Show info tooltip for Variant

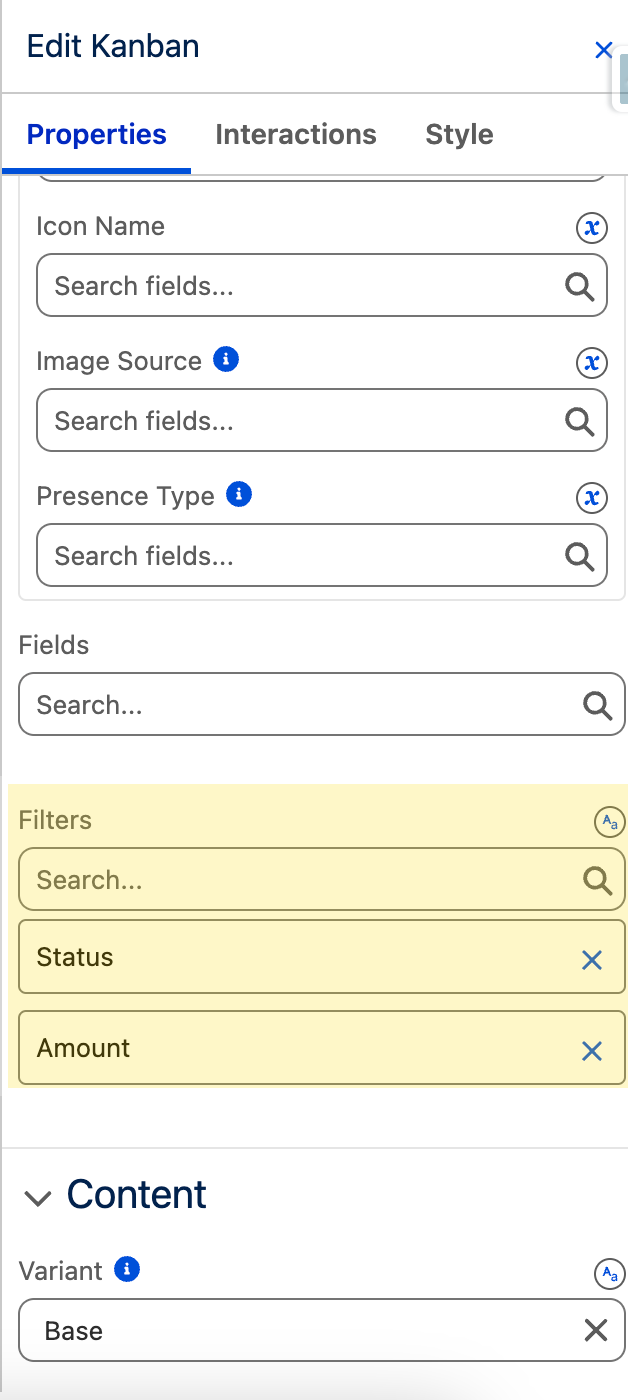(x=127, y=1270)
